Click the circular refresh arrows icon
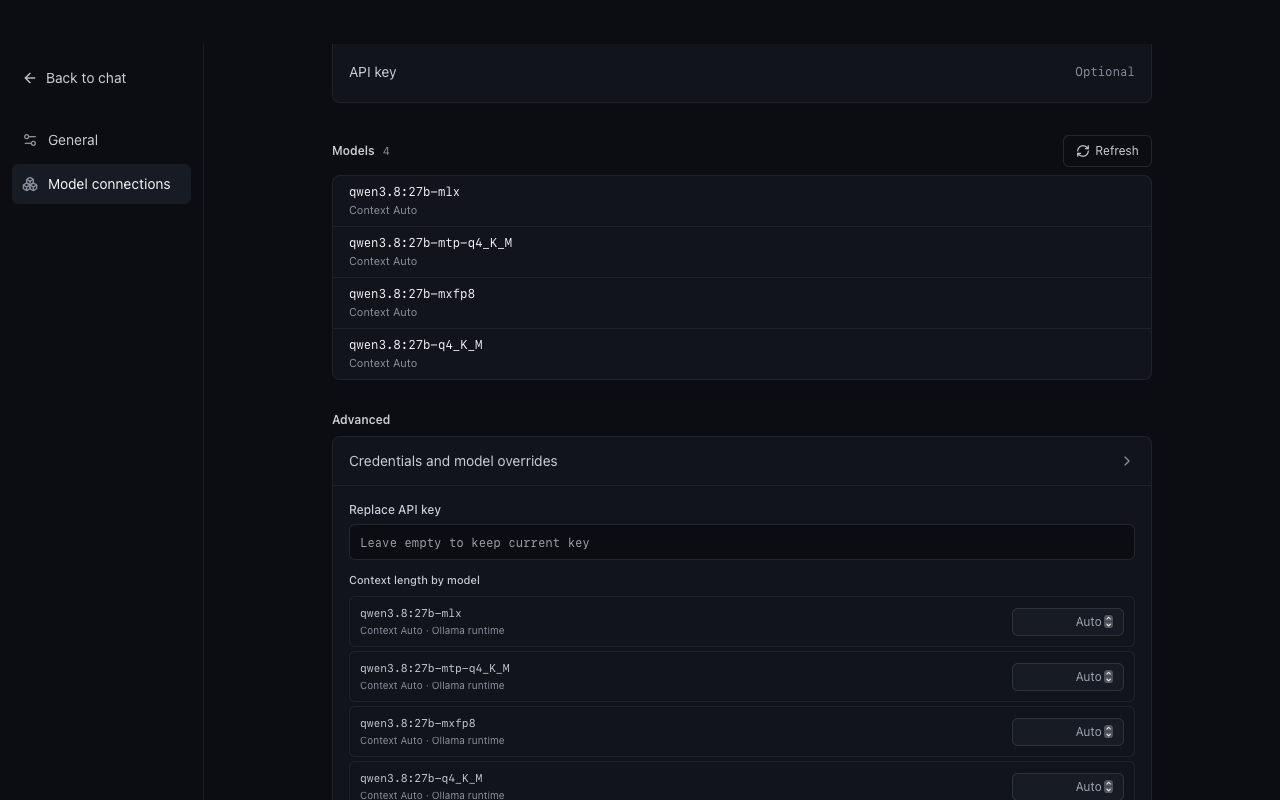Screen dimensions: 1280x800 (x=1082, y=151)
